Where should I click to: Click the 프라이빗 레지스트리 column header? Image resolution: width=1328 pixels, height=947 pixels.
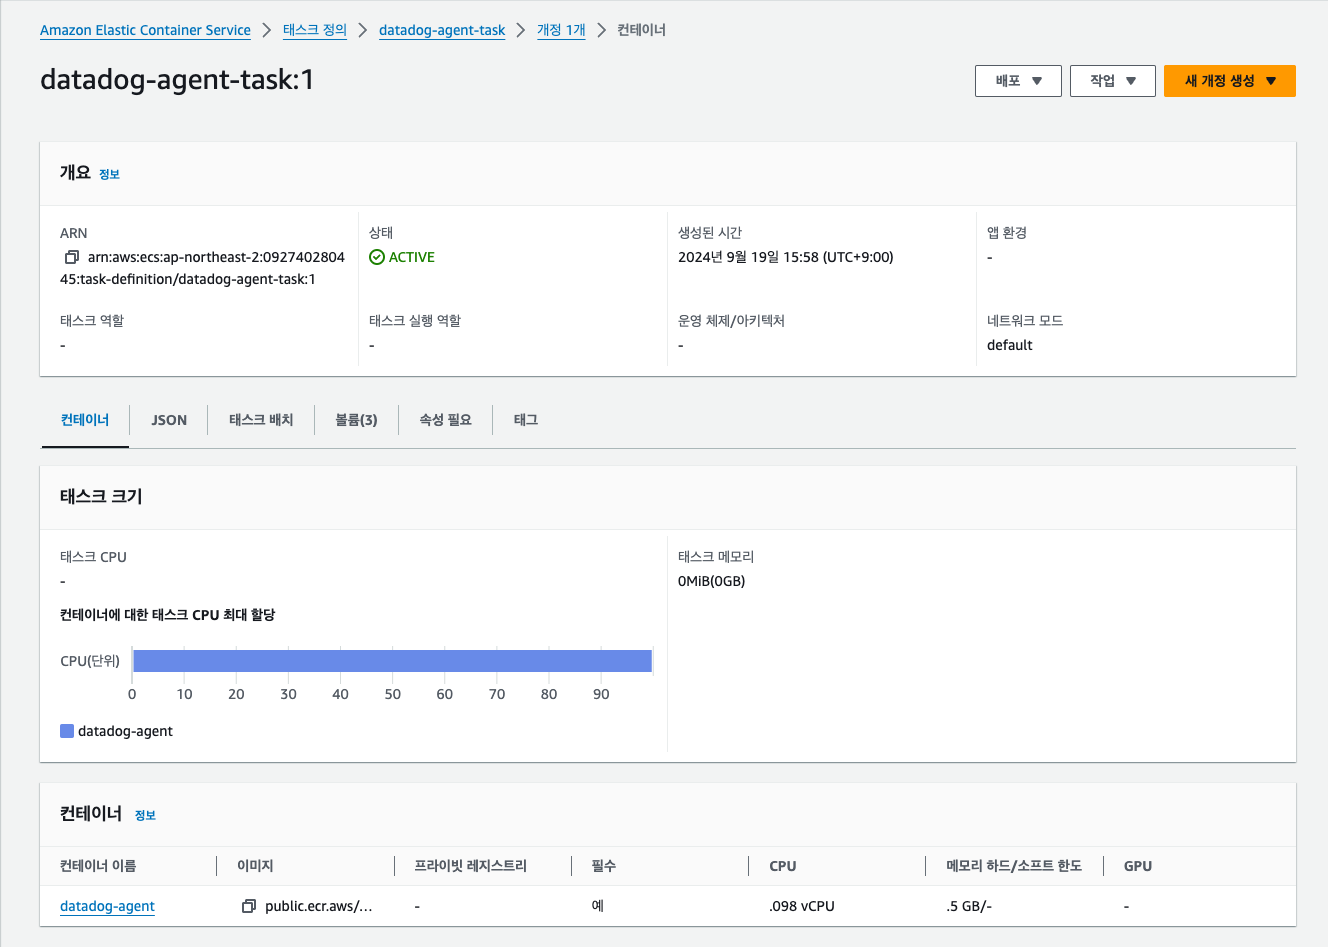pos(470,866)
